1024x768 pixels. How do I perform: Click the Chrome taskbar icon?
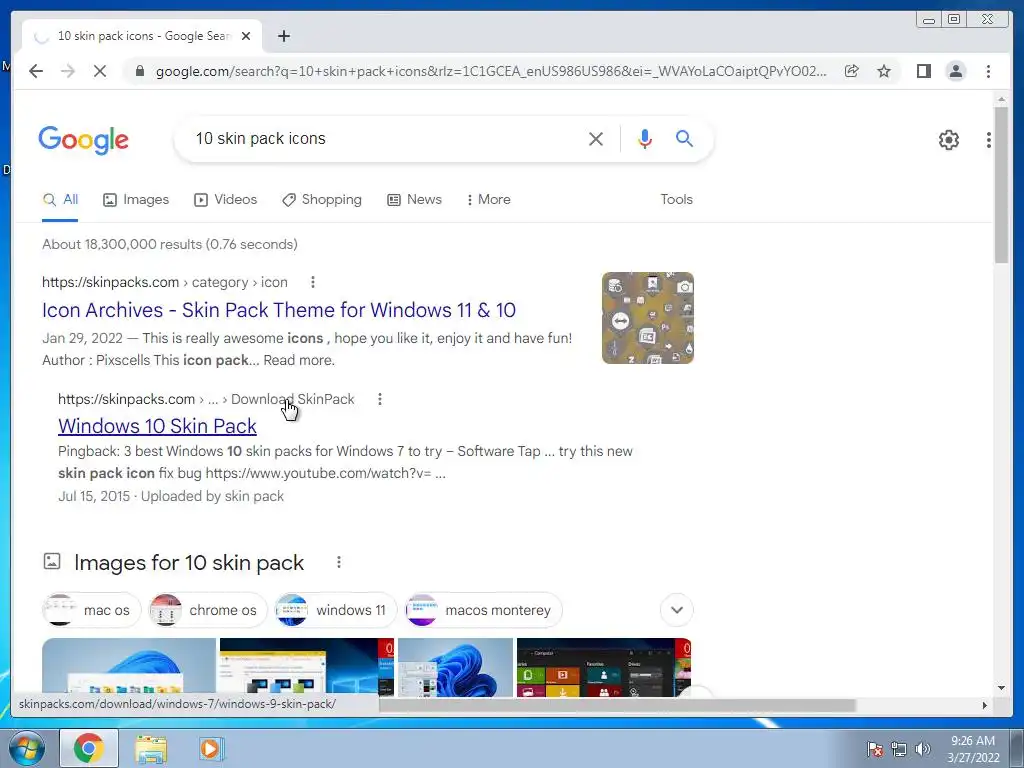pyautogui.click(x=89, y=748)
